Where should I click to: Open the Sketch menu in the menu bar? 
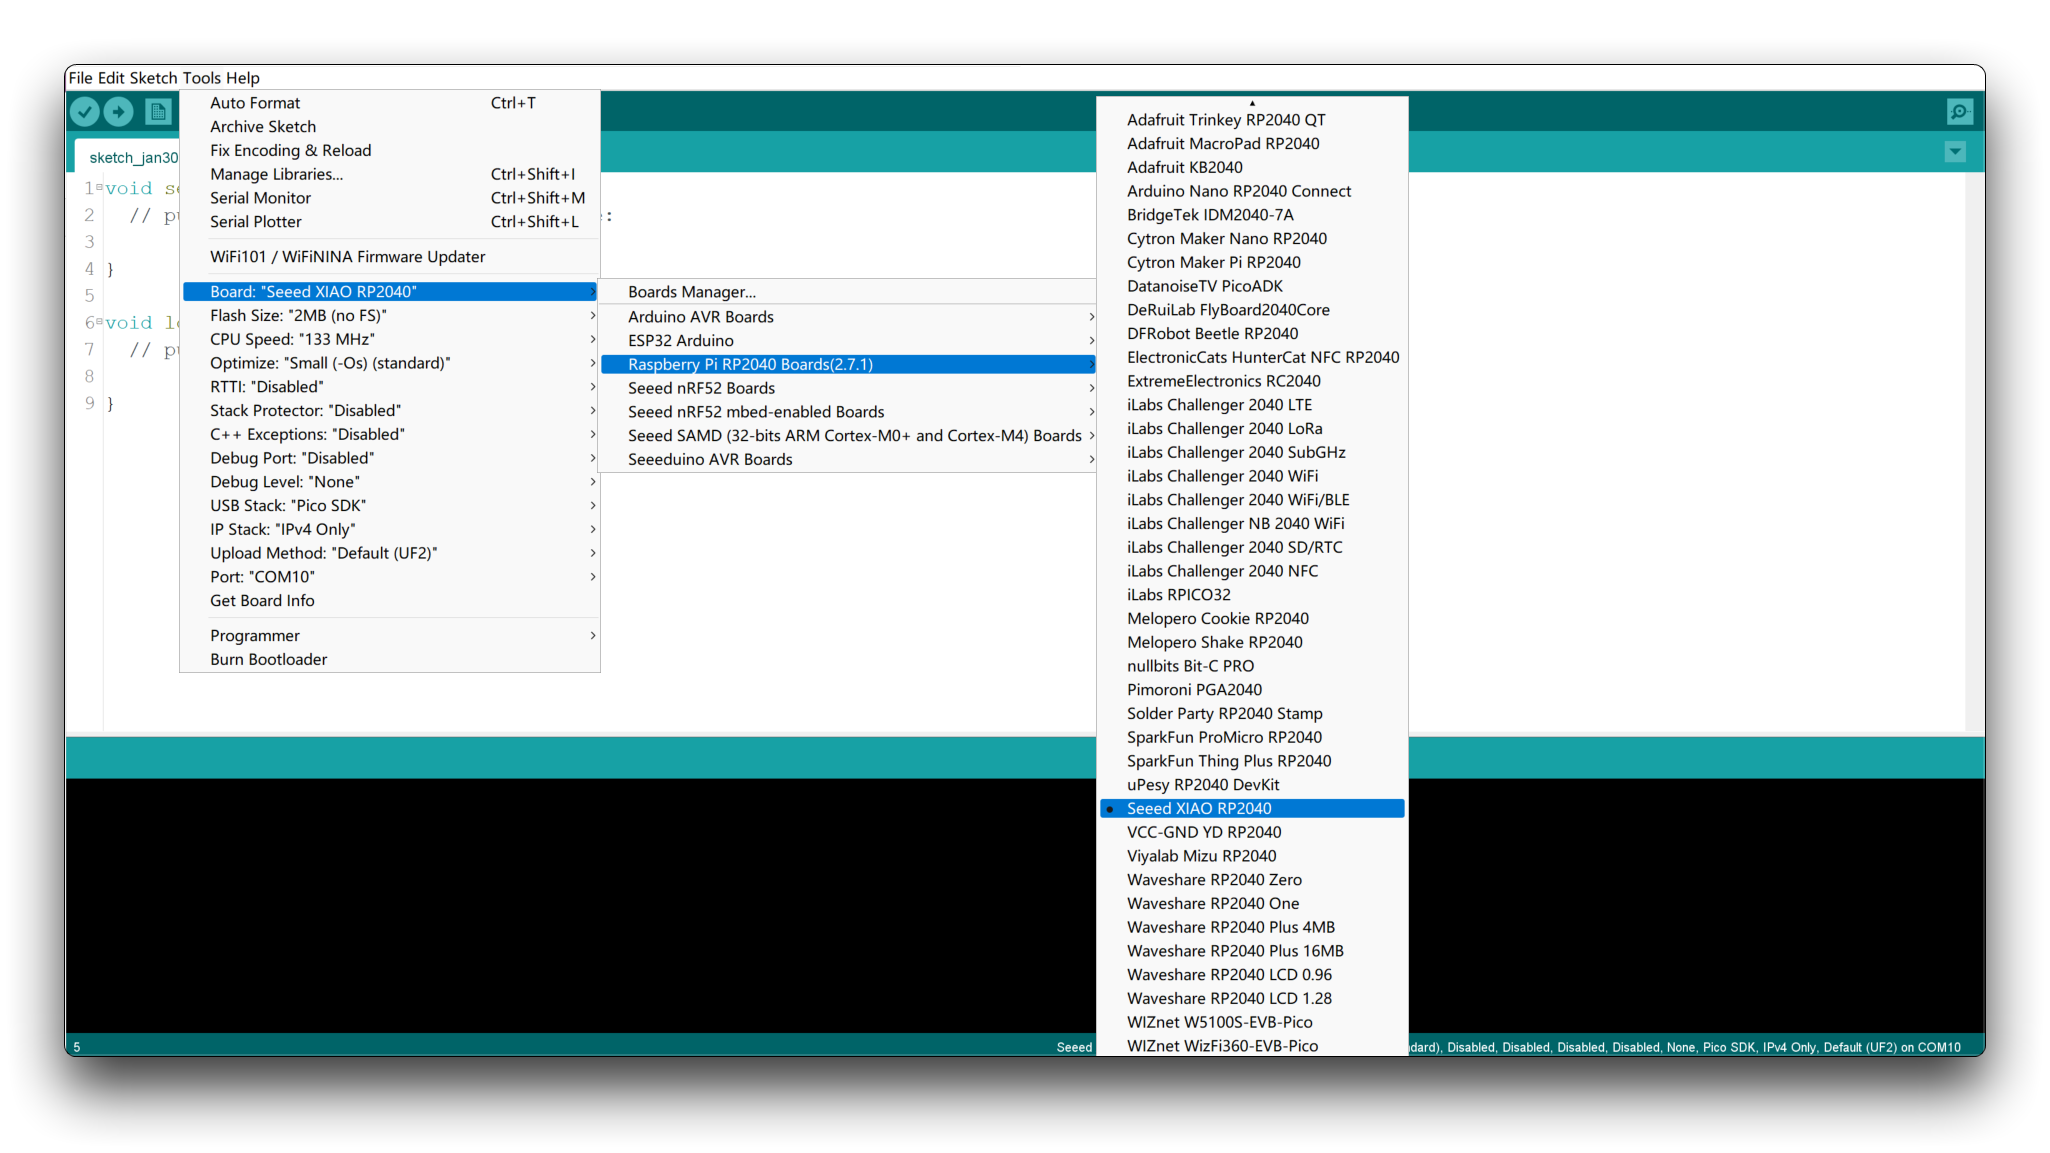(x=152, y=78)
